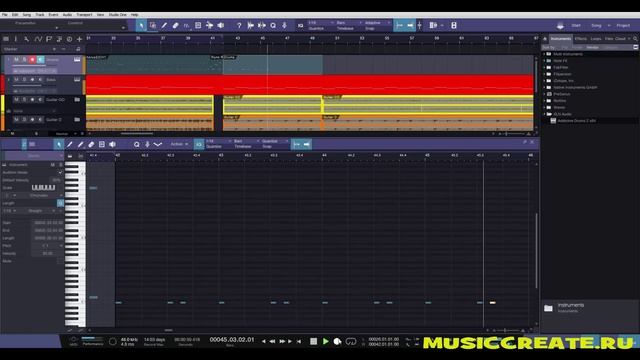Select the Range tool in the main toolbar
The height and width of the screenshot is (360, 640).
(x=153, y=25)
